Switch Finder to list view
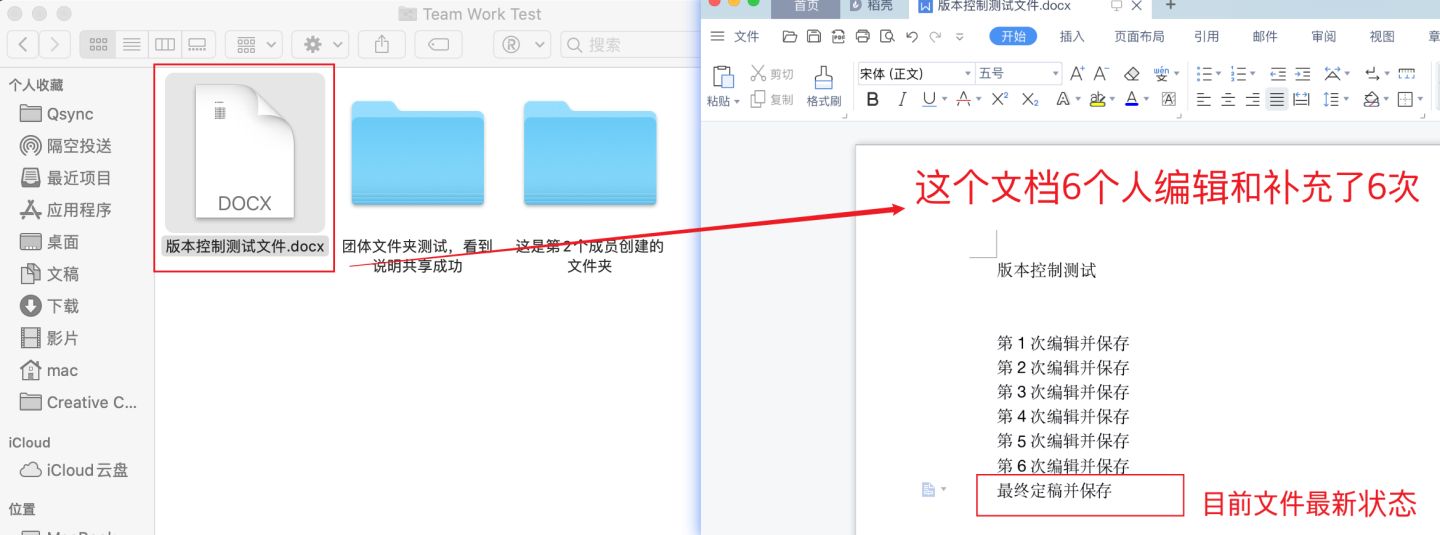Image resolution: width=1440 pixels, height=535 pixels. [x=132, y=44]
